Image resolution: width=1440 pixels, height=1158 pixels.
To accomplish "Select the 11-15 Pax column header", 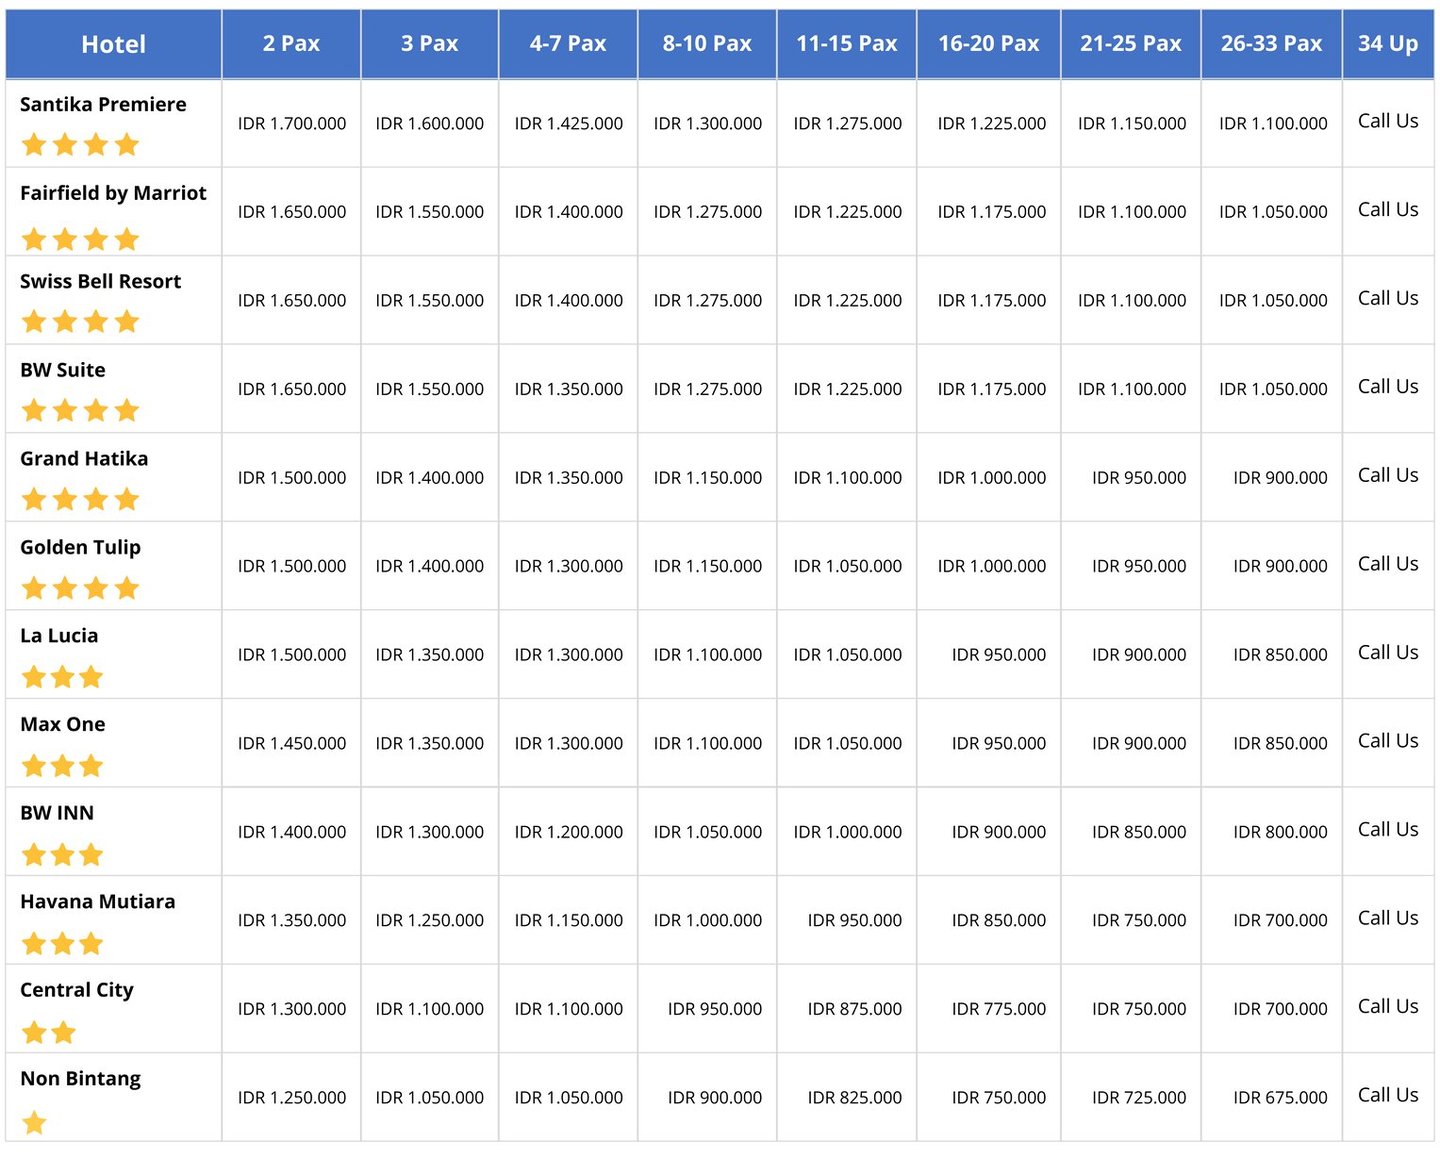I will tap(847, 44).
